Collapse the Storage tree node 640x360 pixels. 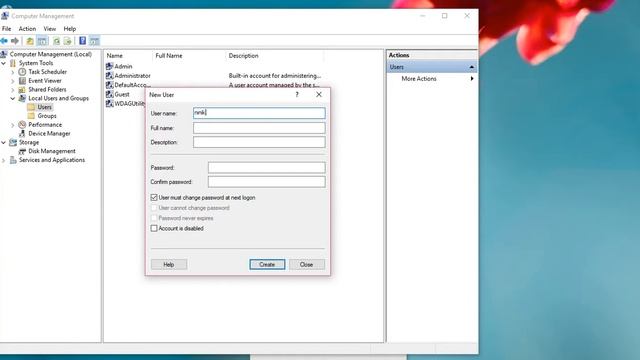click(4, 142)
